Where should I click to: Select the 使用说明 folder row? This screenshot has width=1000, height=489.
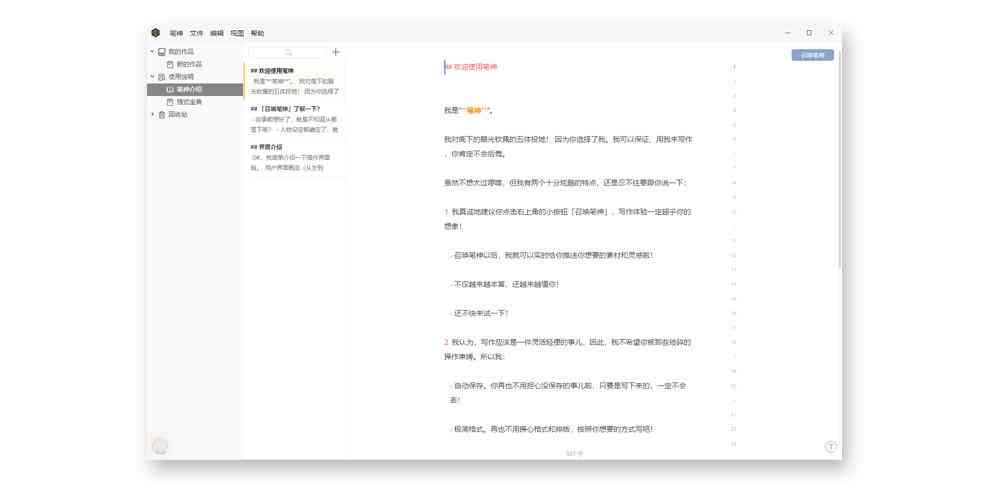pyautogui.click(x=195, y=77)
